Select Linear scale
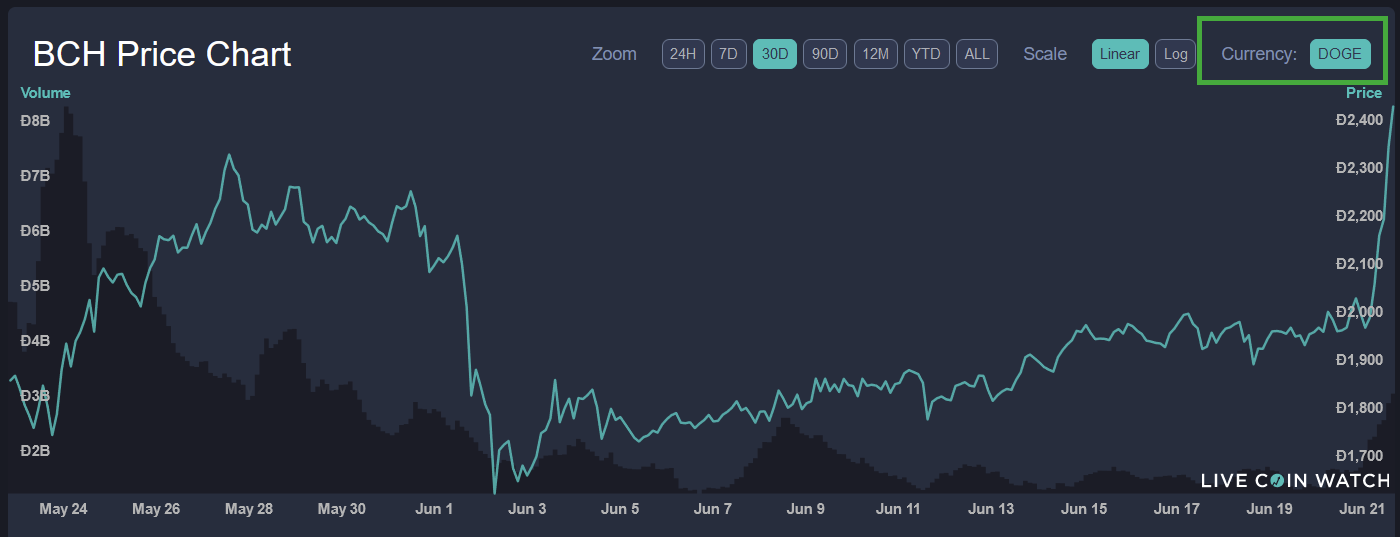 click(x=1120, y=54)
